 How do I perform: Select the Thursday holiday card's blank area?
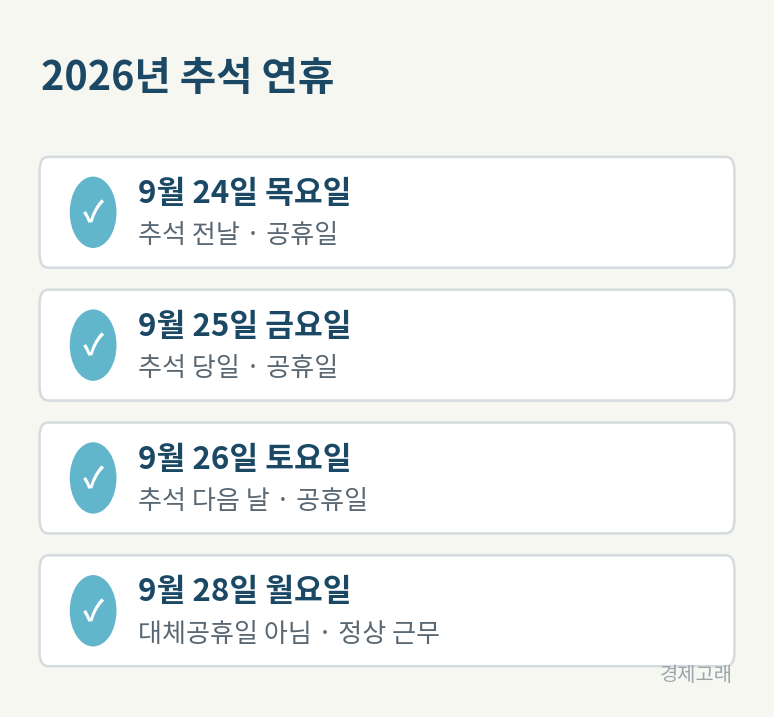(543, 212)
